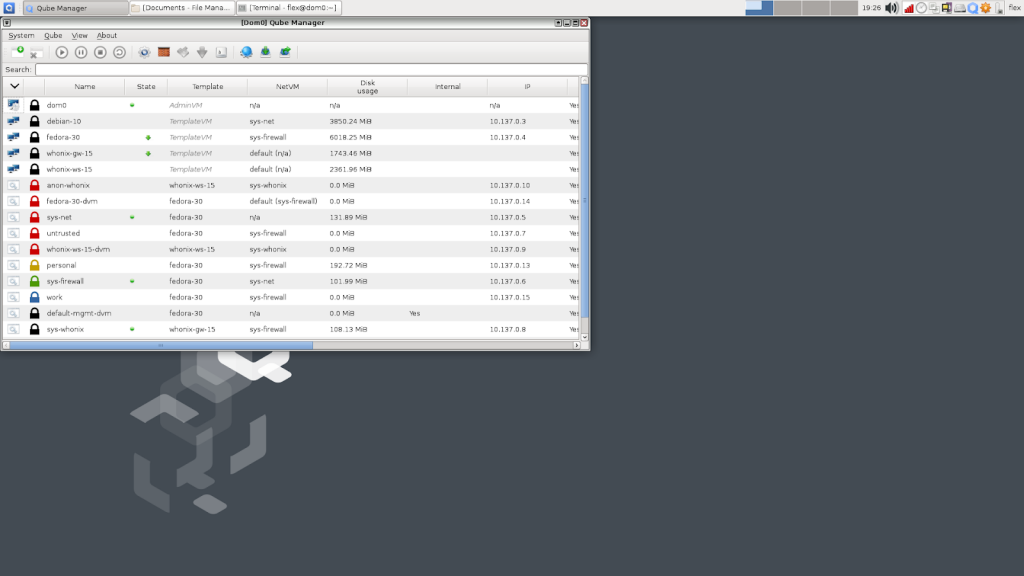1024x576 pixels.
Task: Select the personal qube
Action: (291, 265)
